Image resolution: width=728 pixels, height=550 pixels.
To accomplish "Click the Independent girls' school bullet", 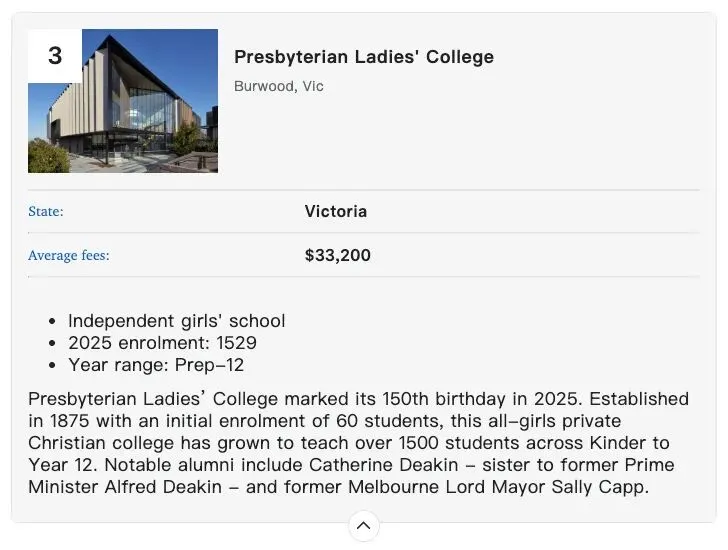I will pyautogui.click(x=176, y=321).
